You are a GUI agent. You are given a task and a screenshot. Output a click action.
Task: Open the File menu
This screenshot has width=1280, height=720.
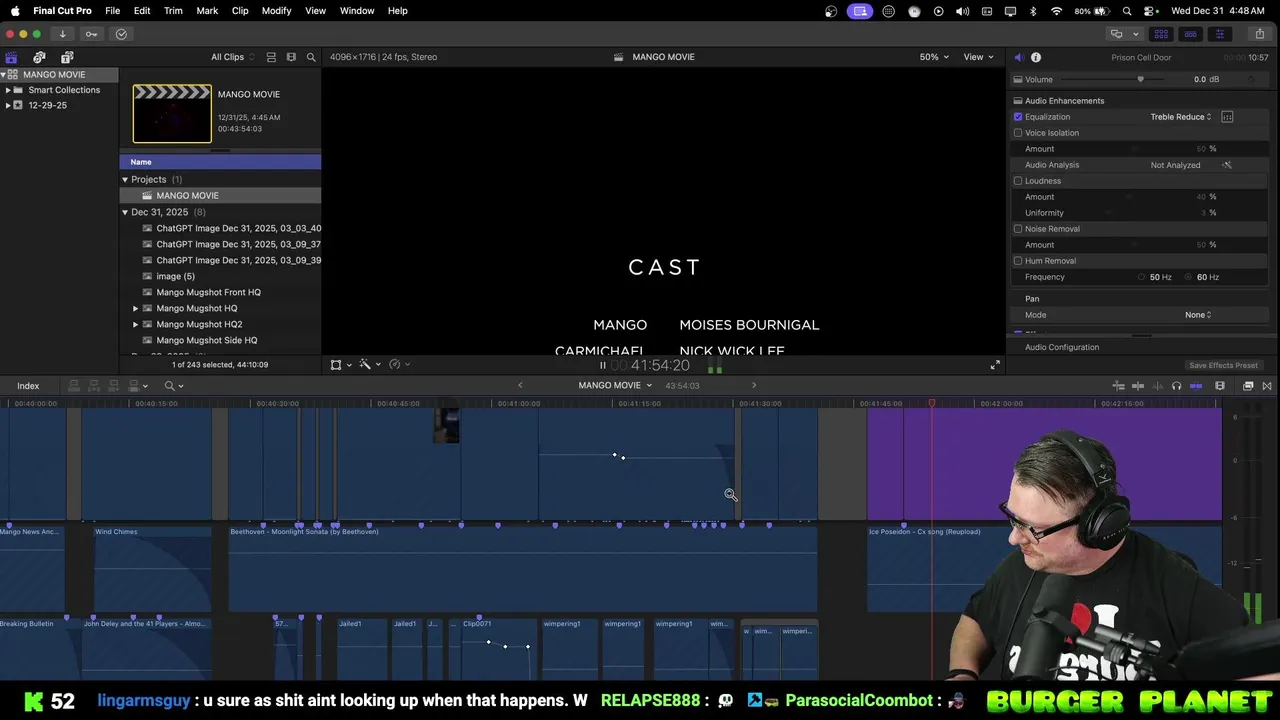[113, 11]
